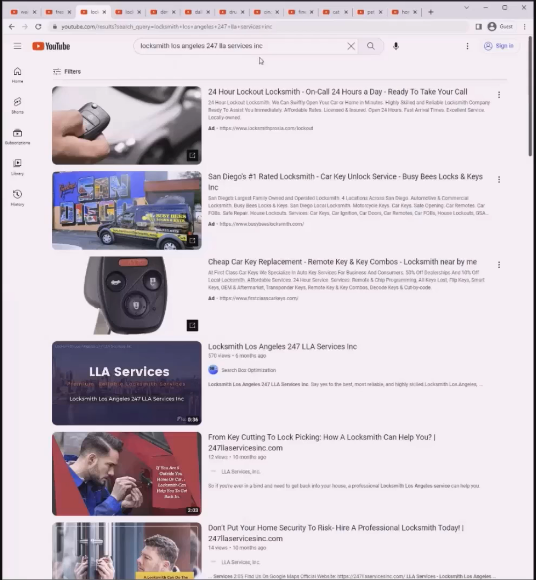Go back using the browser back arrow

tap(11, 27)
